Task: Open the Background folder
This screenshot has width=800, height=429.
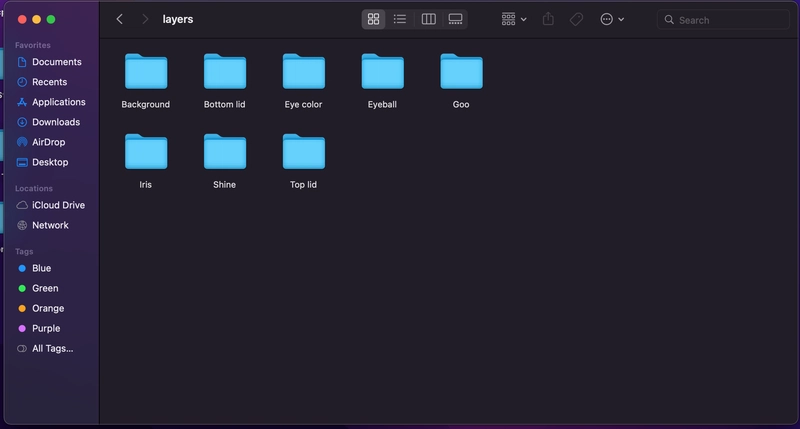Action: pyautogui.click(x=146, y=71)
